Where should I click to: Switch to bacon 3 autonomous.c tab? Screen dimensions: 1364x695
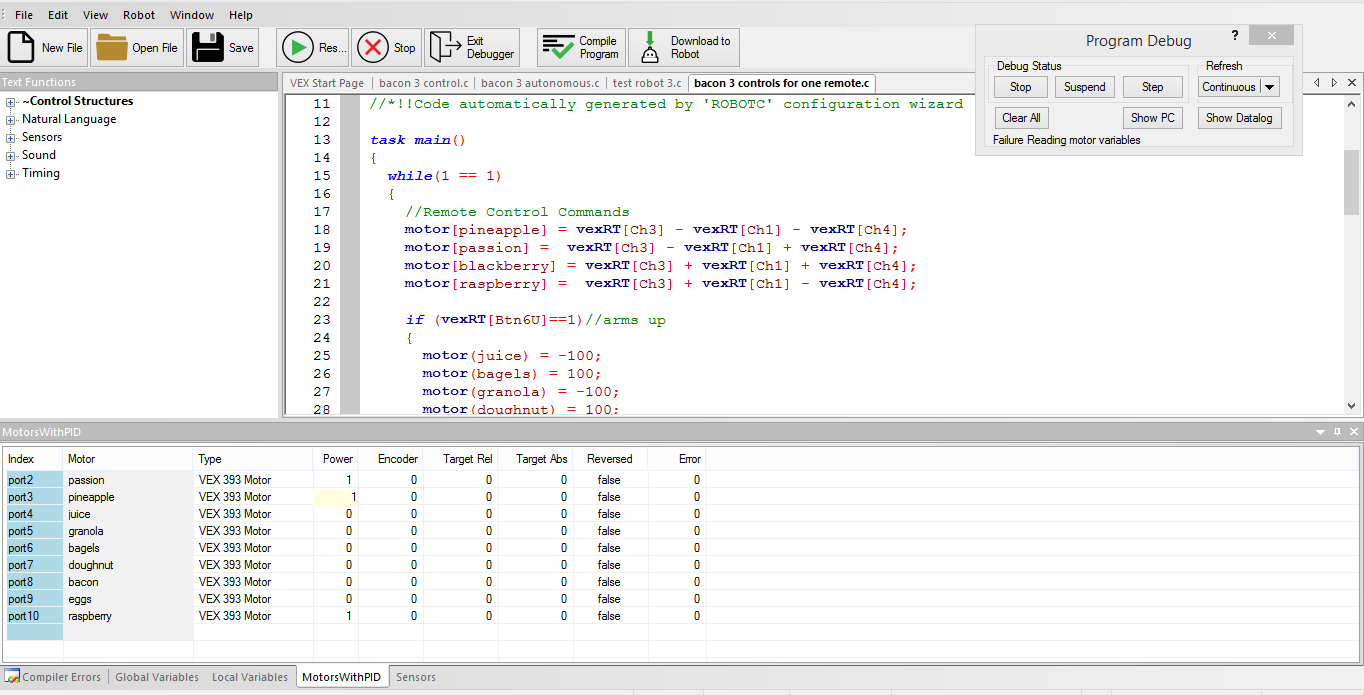(x=540, y=83)
